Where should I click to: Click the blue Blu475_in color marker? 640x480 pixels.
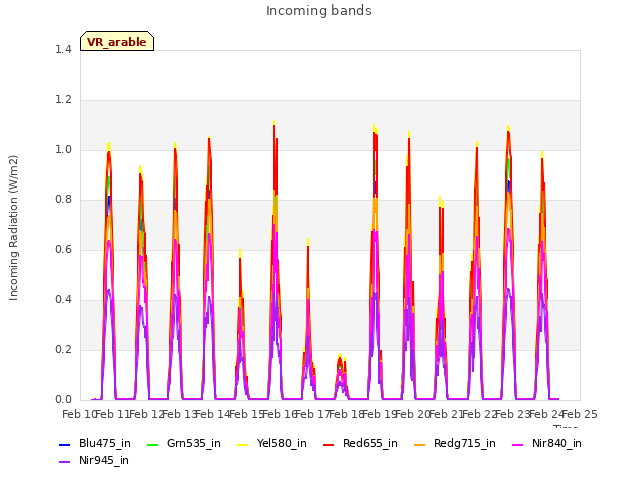point(64,444)
